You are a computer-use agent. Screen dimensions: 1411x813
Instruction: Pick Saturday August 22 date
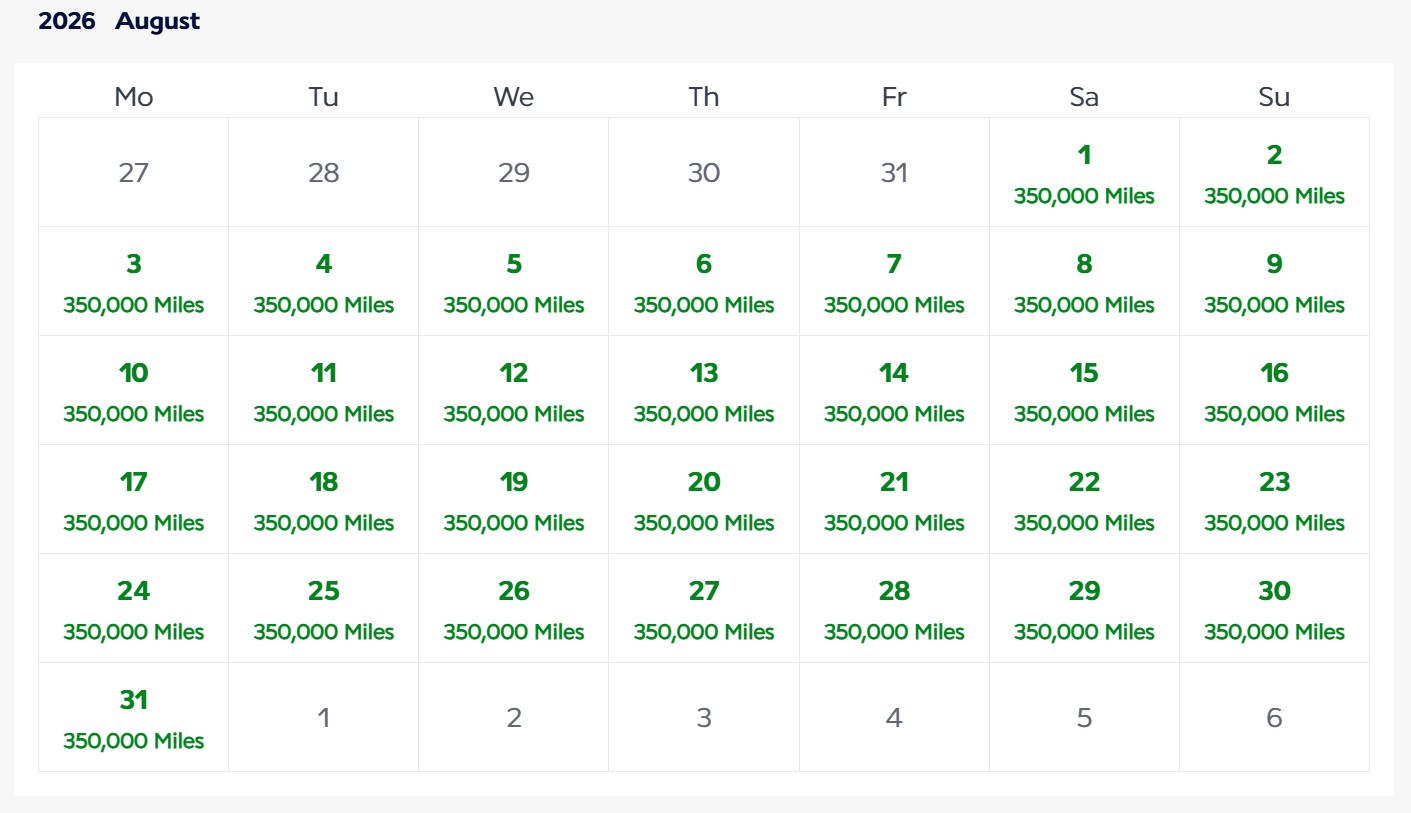click(x=1084, y=500)
